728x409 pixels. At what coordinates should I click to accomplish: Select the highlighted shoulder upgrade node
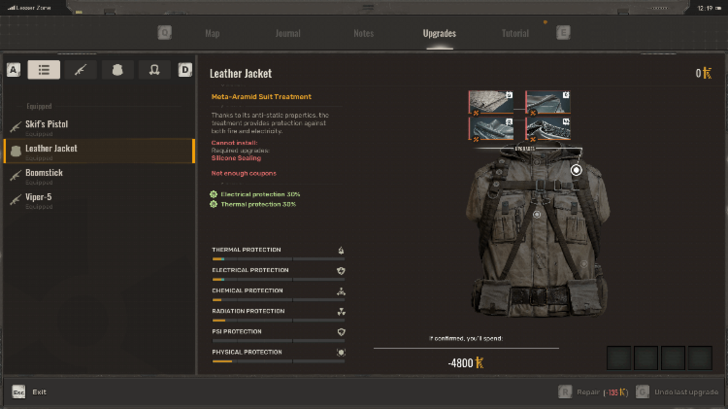pos(576,170)
